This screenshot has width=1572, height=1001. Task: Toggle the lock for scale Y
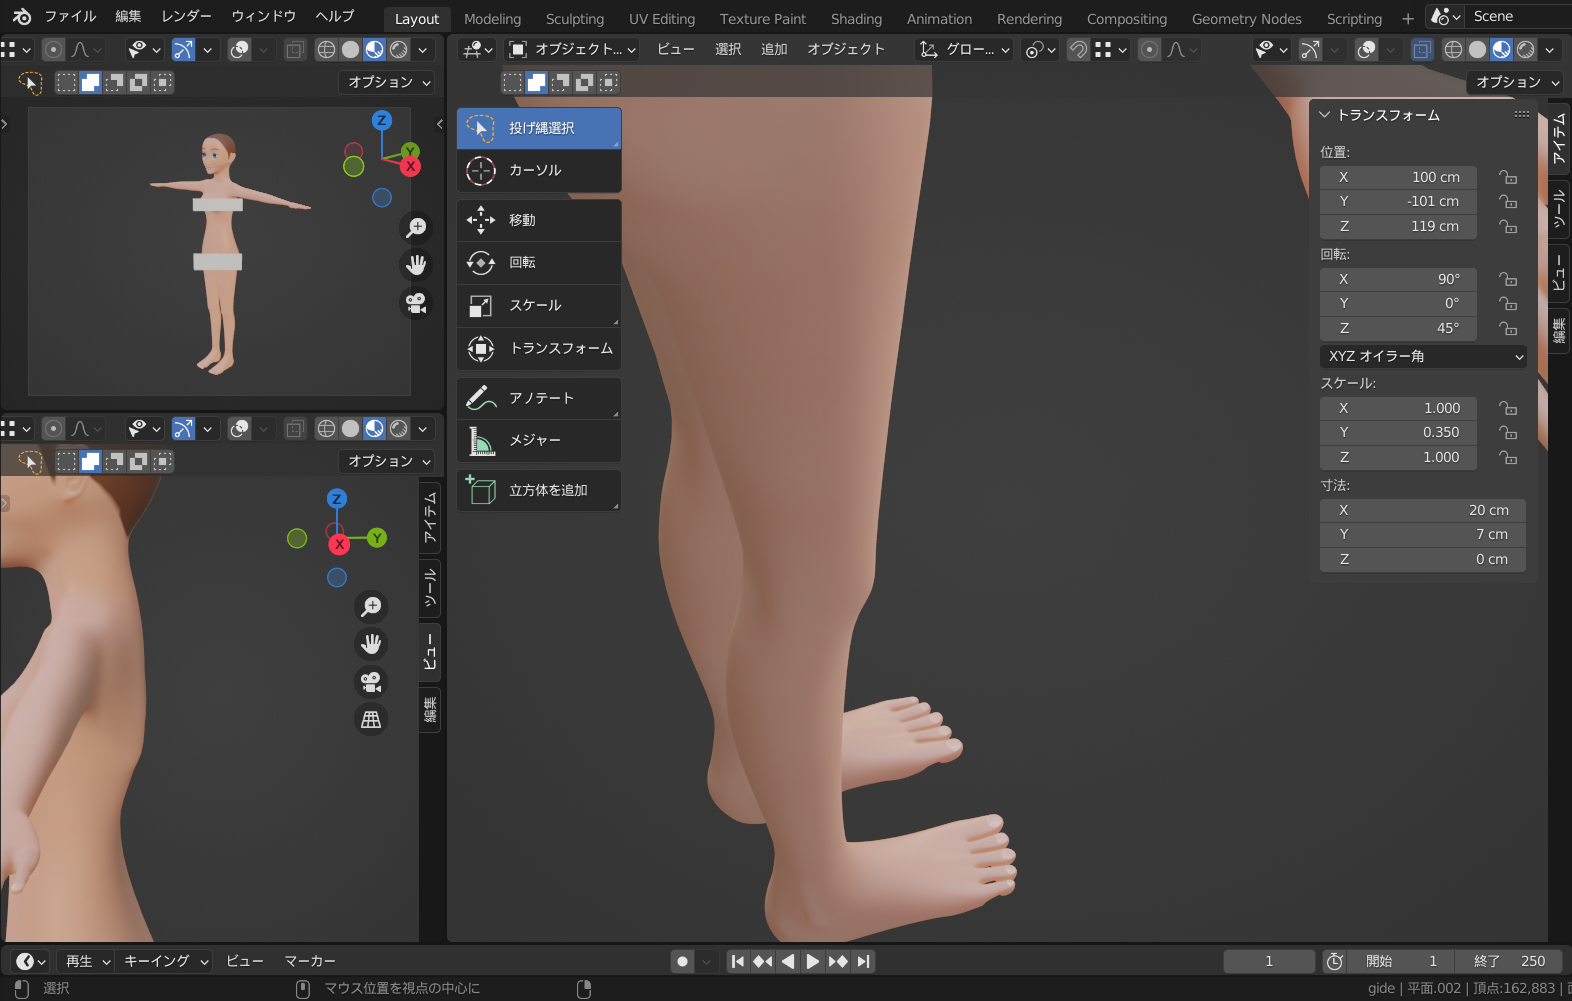1508,433
